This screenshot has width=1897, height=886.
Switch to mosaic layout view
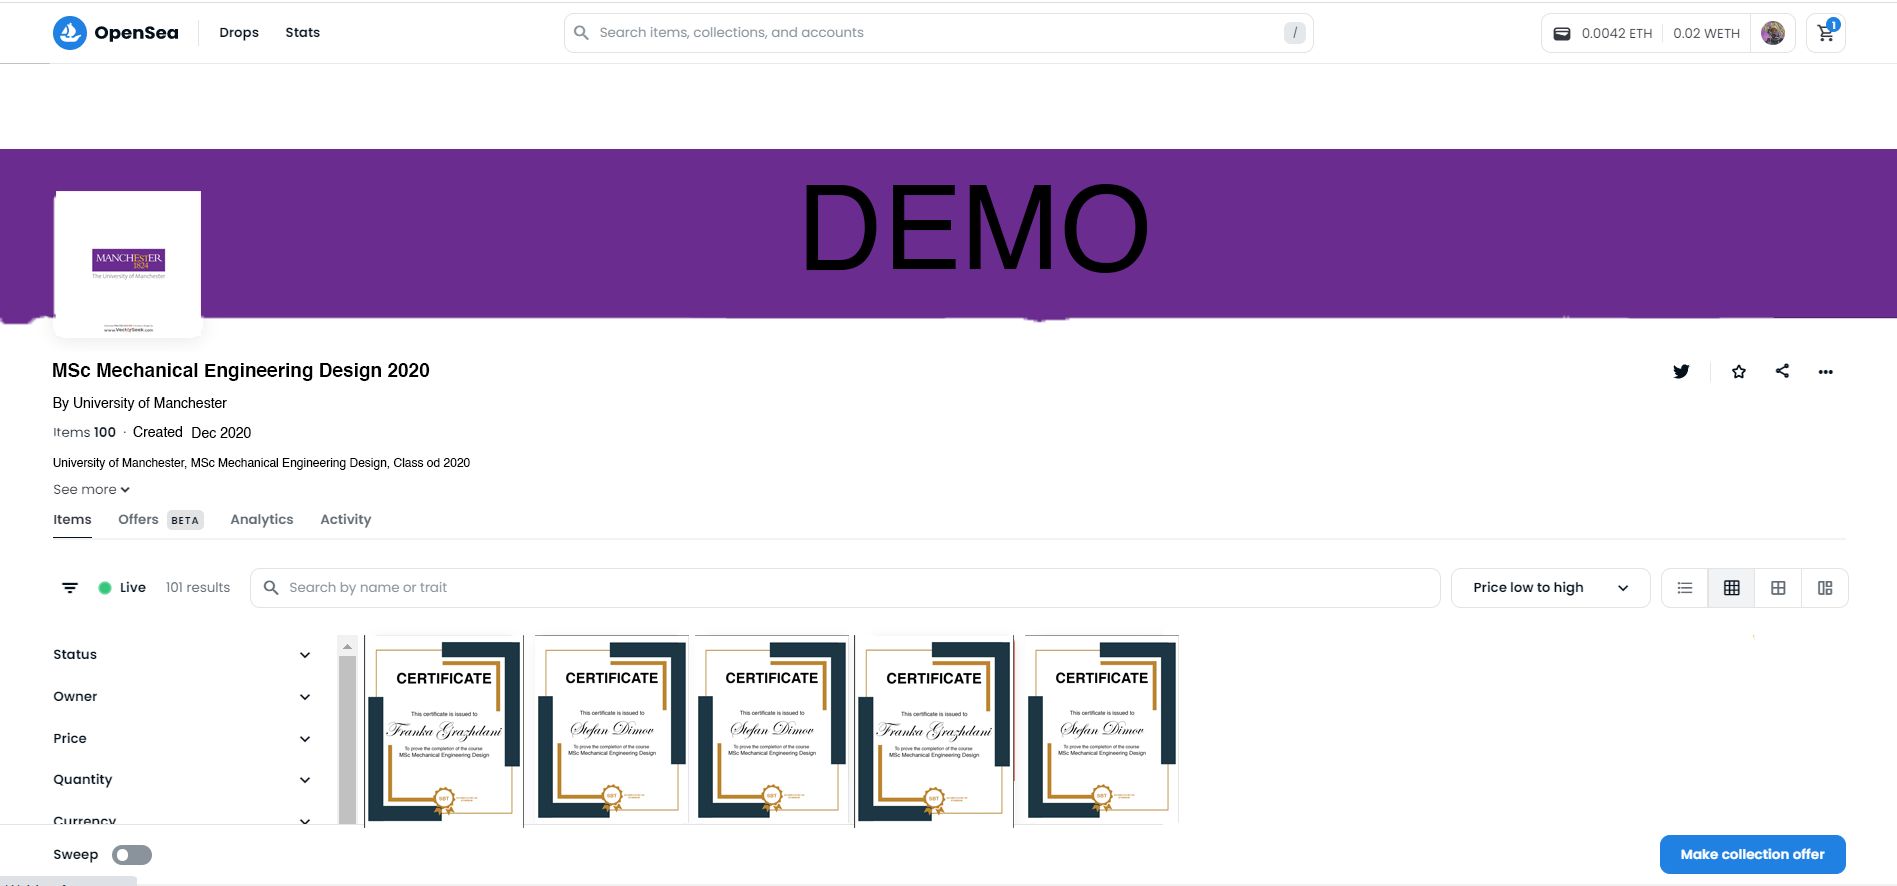coord(1825,588)
